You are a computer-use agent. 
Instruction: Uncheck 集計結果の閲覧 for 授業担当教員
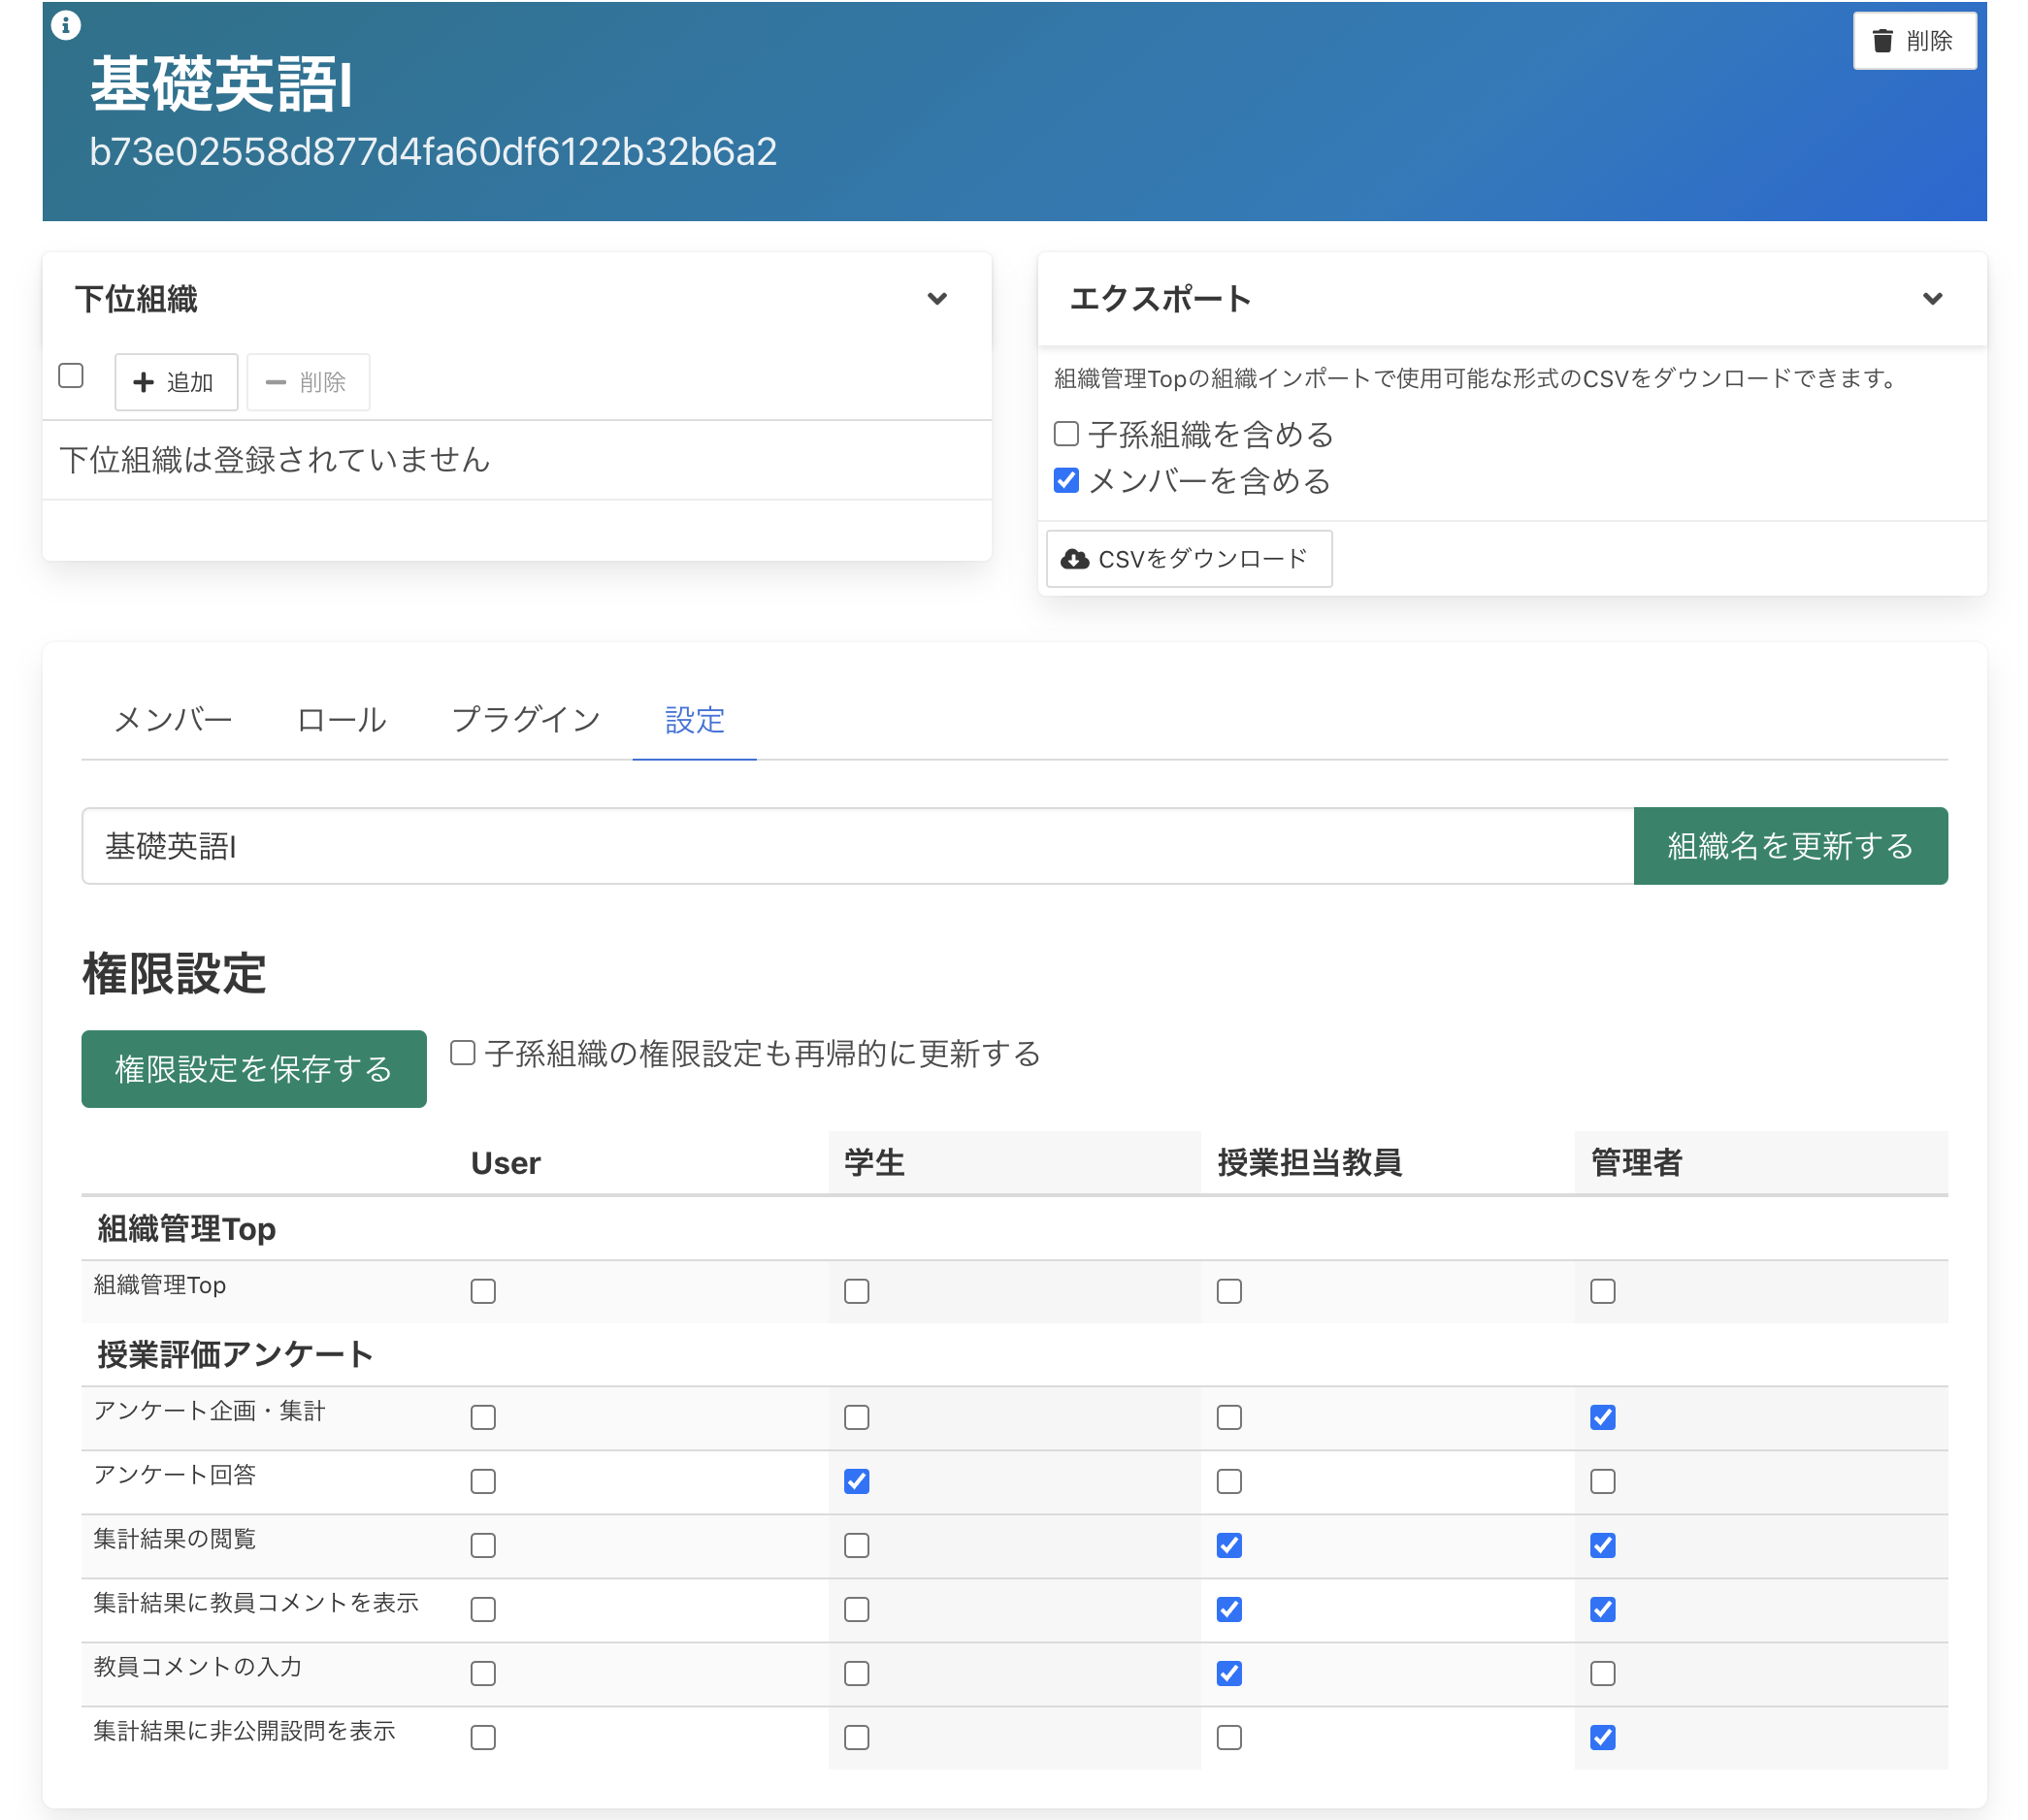pos(1229,1545)
